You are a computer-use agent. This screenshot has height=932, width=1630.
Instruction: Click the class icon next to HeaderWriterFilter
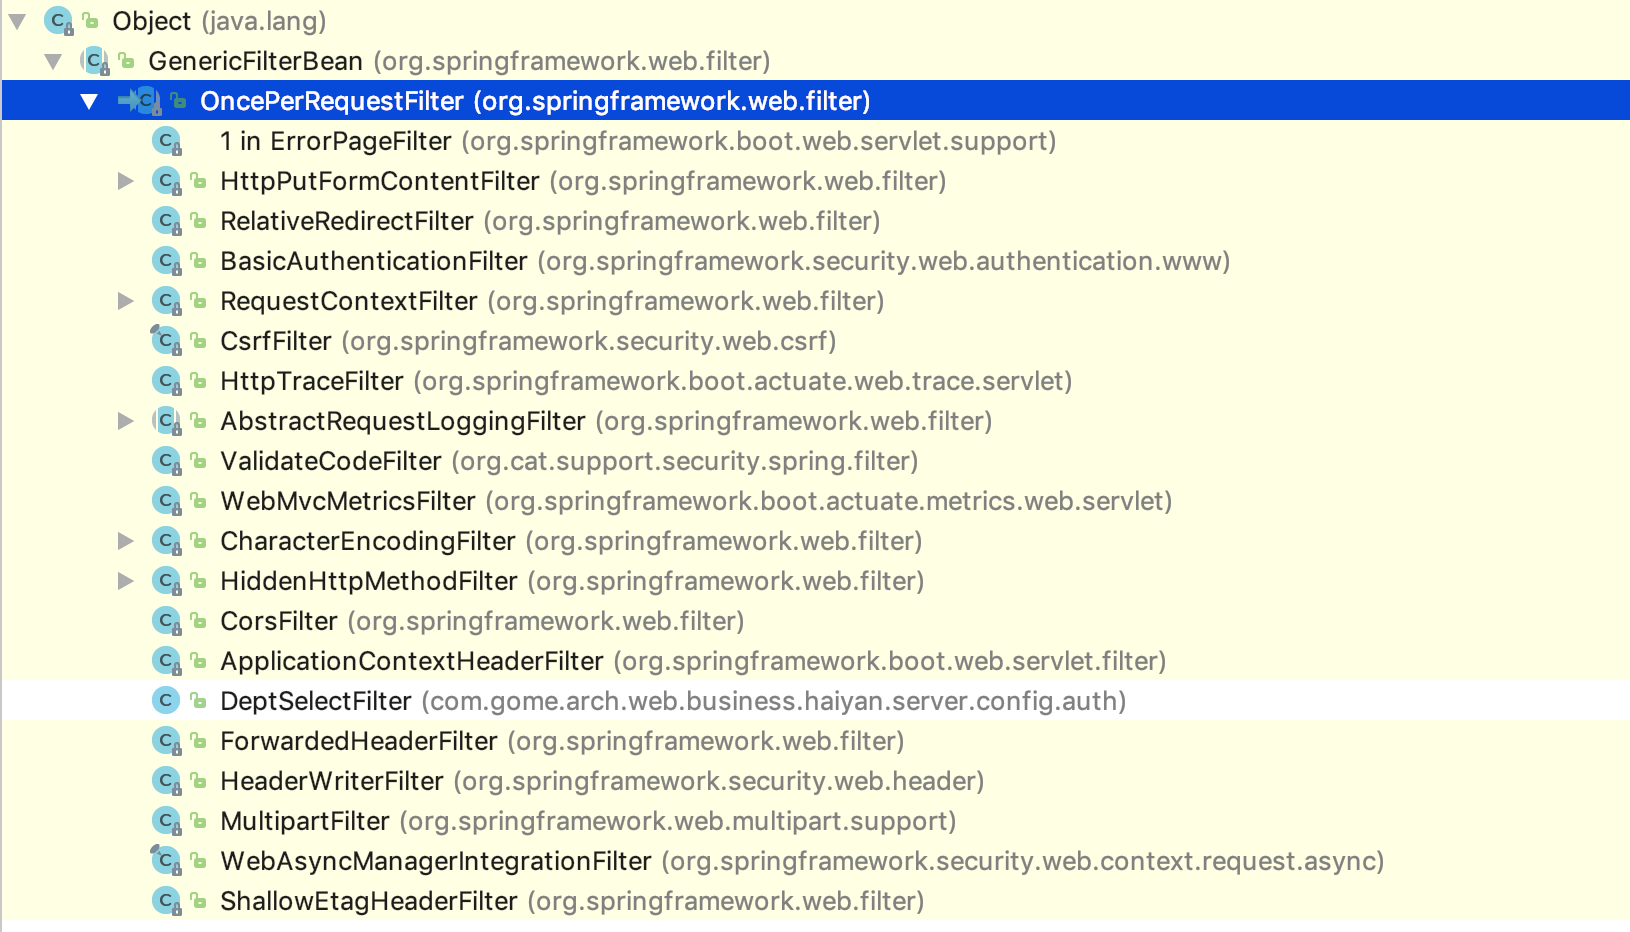pos(166,780)
